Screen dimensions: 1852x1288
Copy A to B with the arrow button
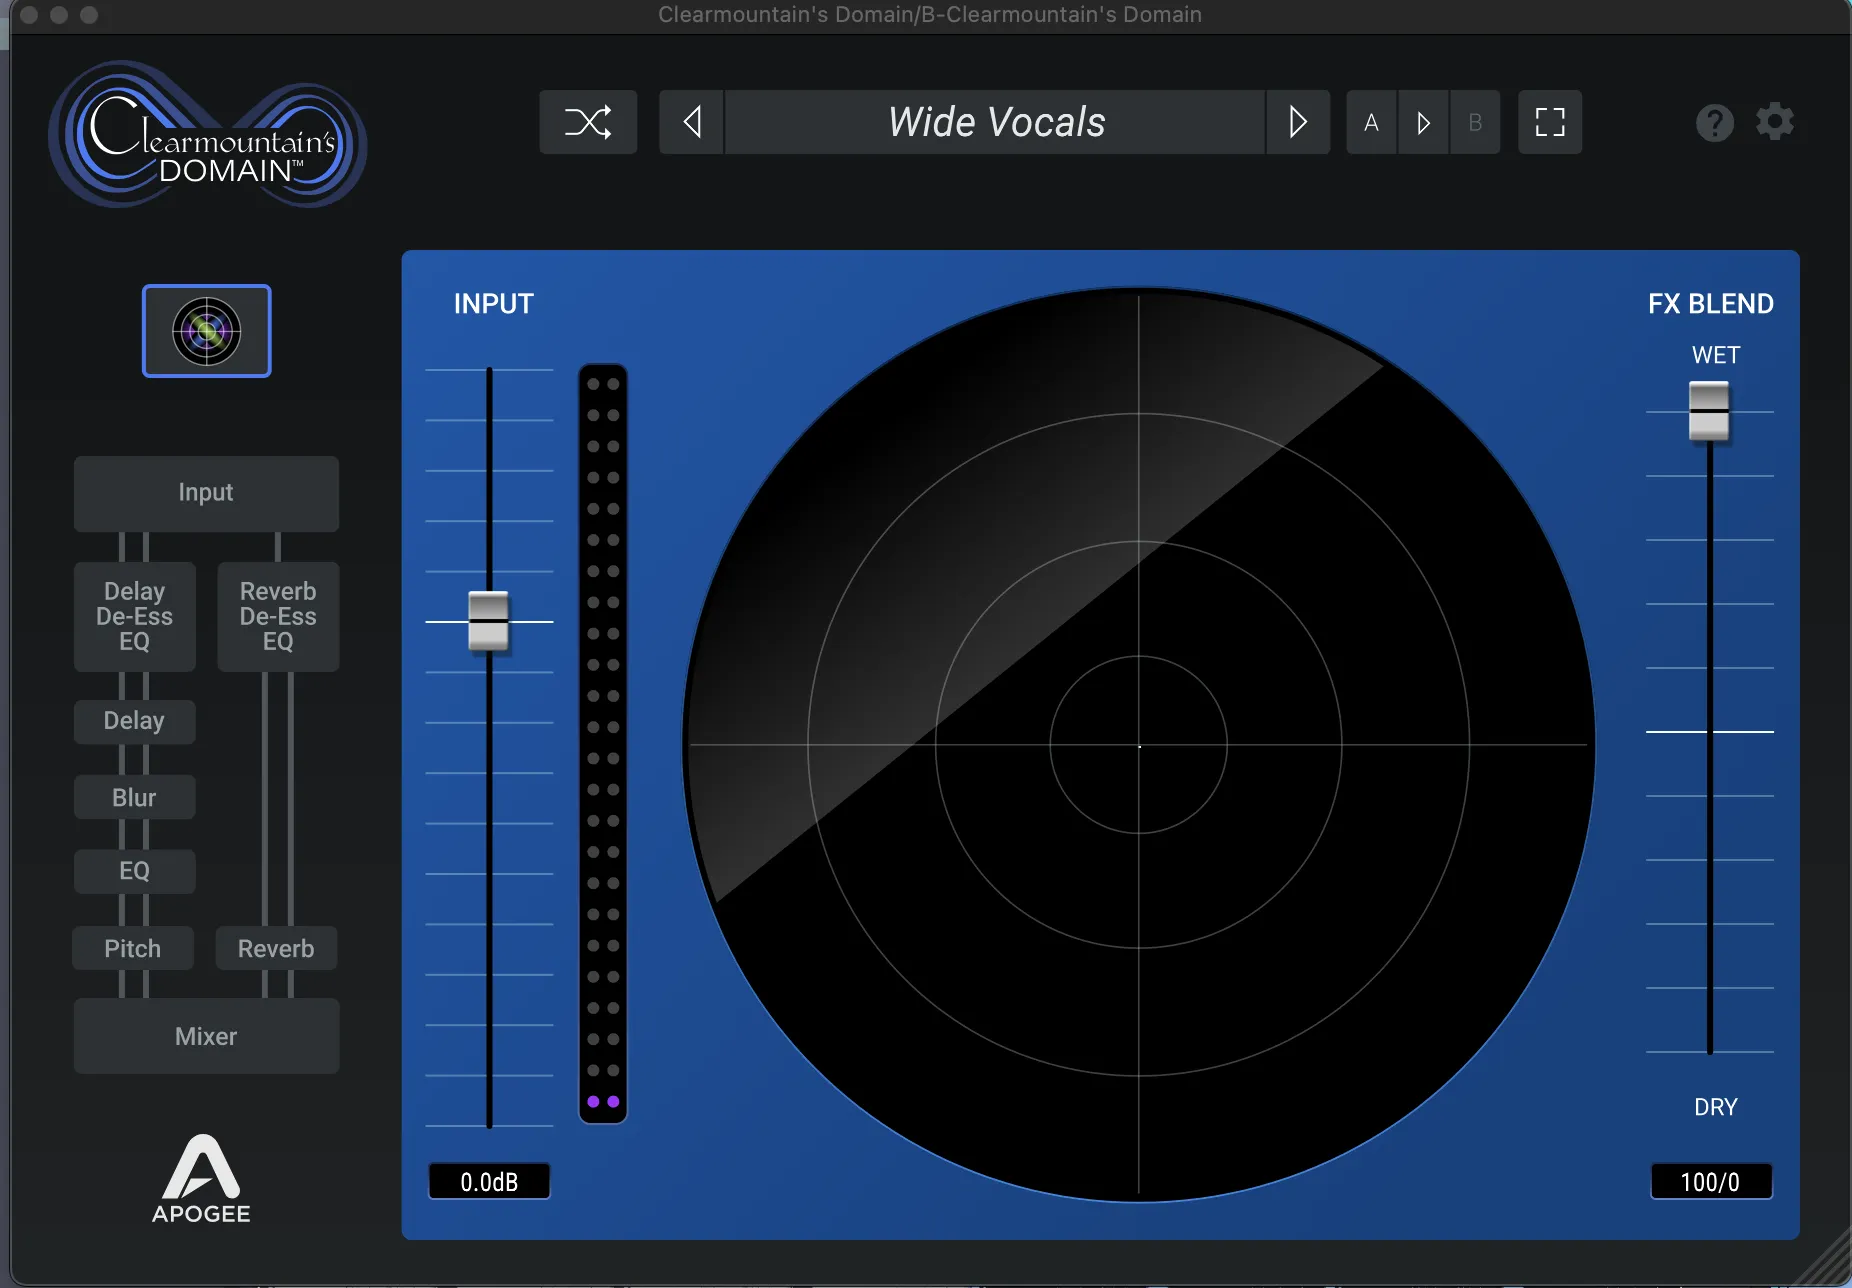(x=1424, y=122)
